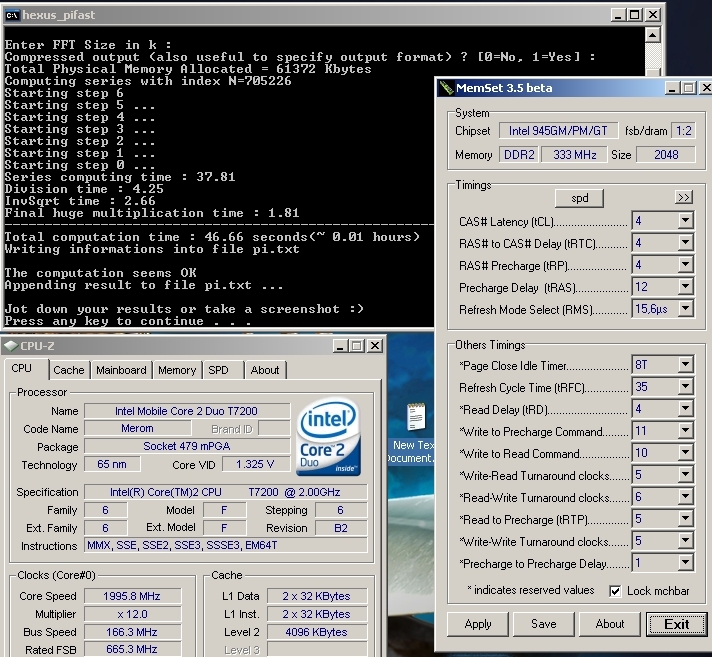The height and width of the screenshot is (657, 712).
Task: Click the memory frequency 333 MHz field
Action: click(574, 155)
